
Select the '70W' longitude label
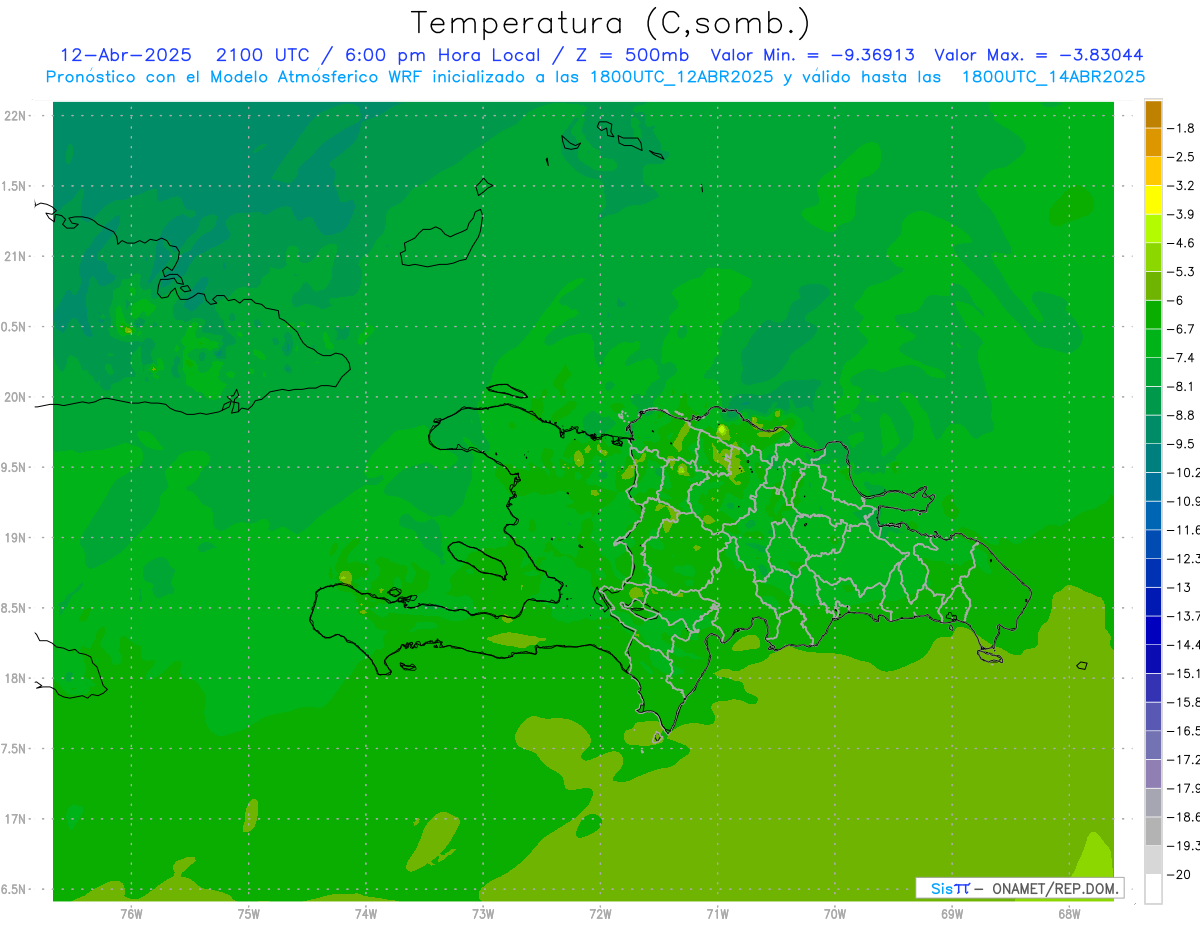[835, 913]
